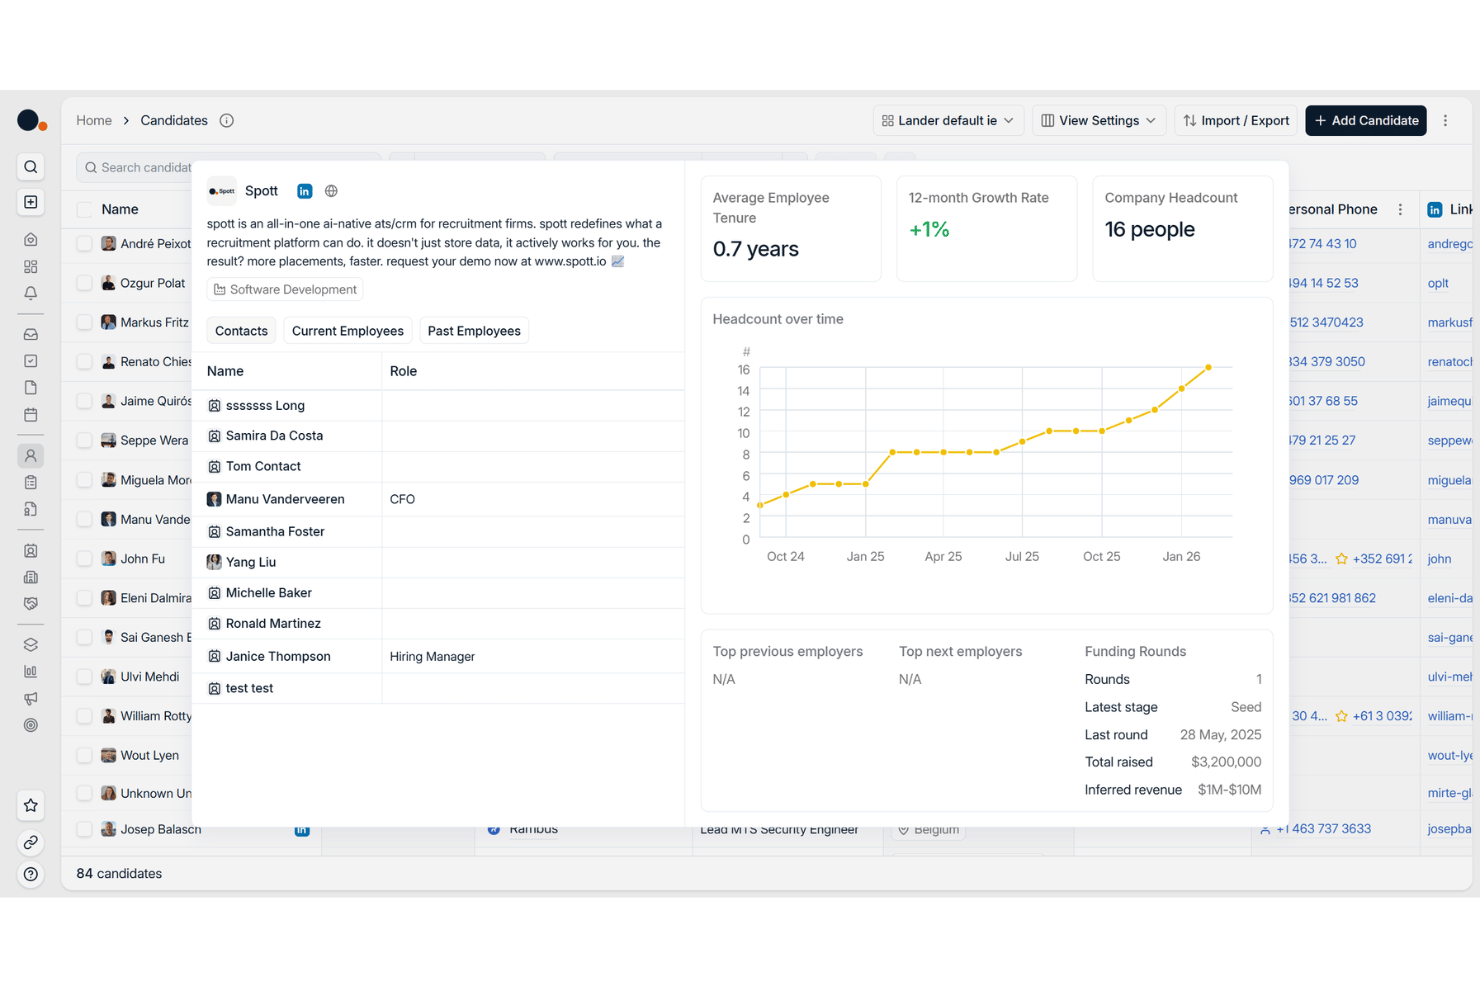Click the "Hiring Manager" role cell
Screen dimensions: 1480x987
(432, 657)
